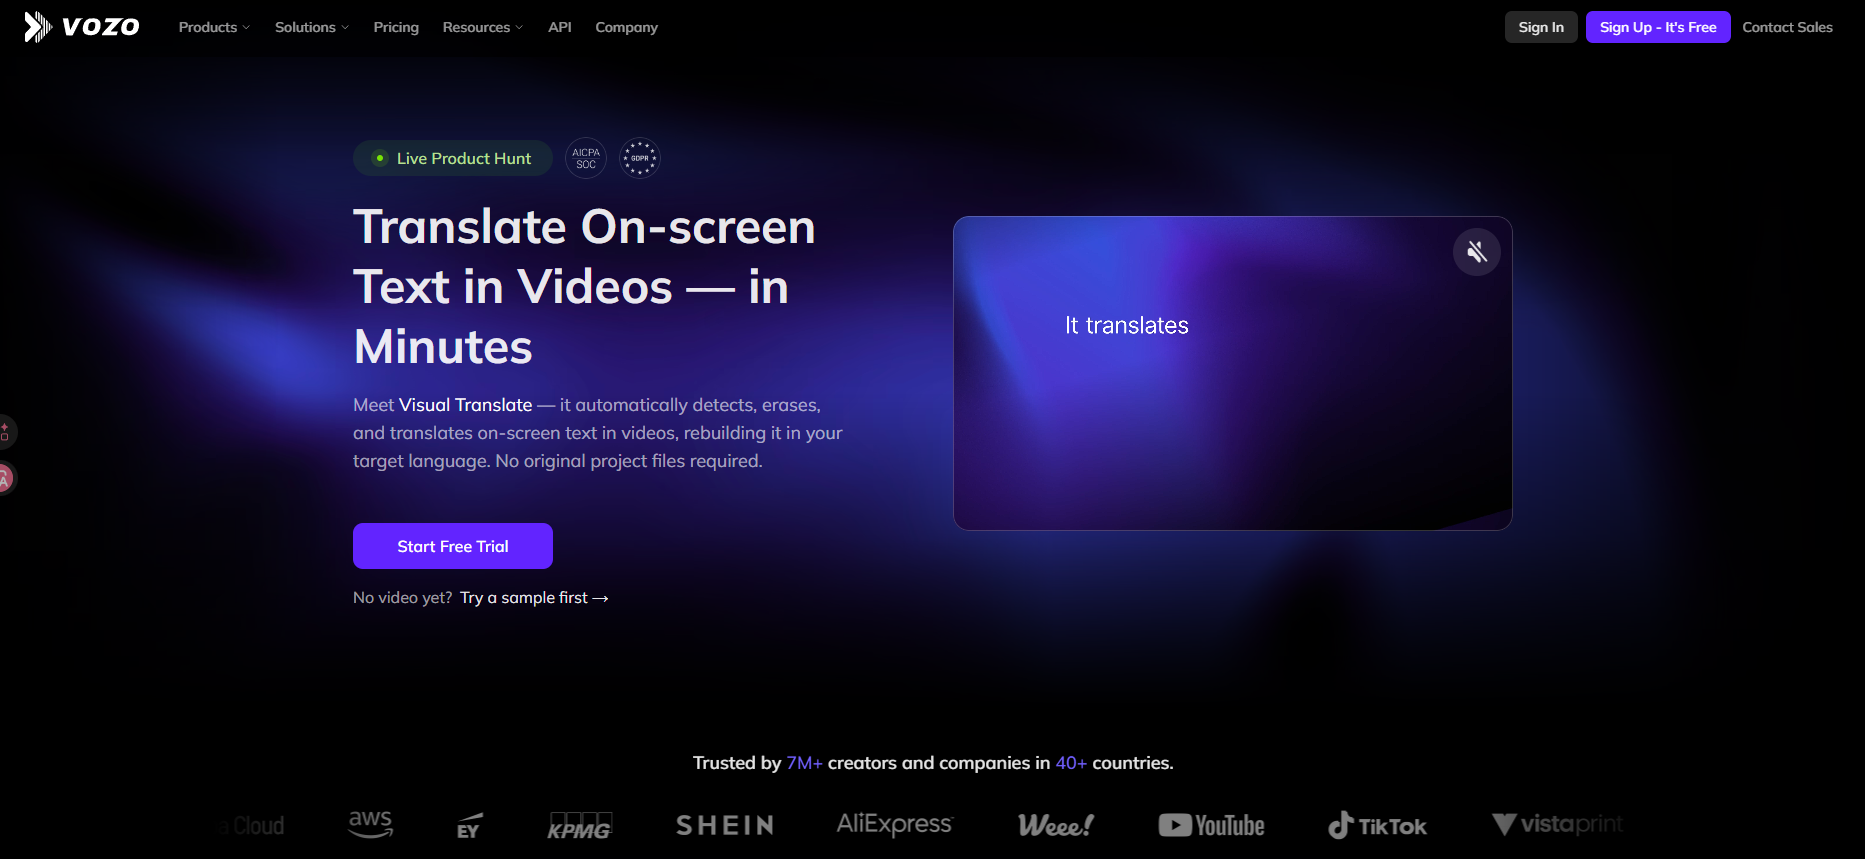Expand the Solutions dropdown menu
Viewport: 1865px width, 859px height.
[x=312, y=27]
